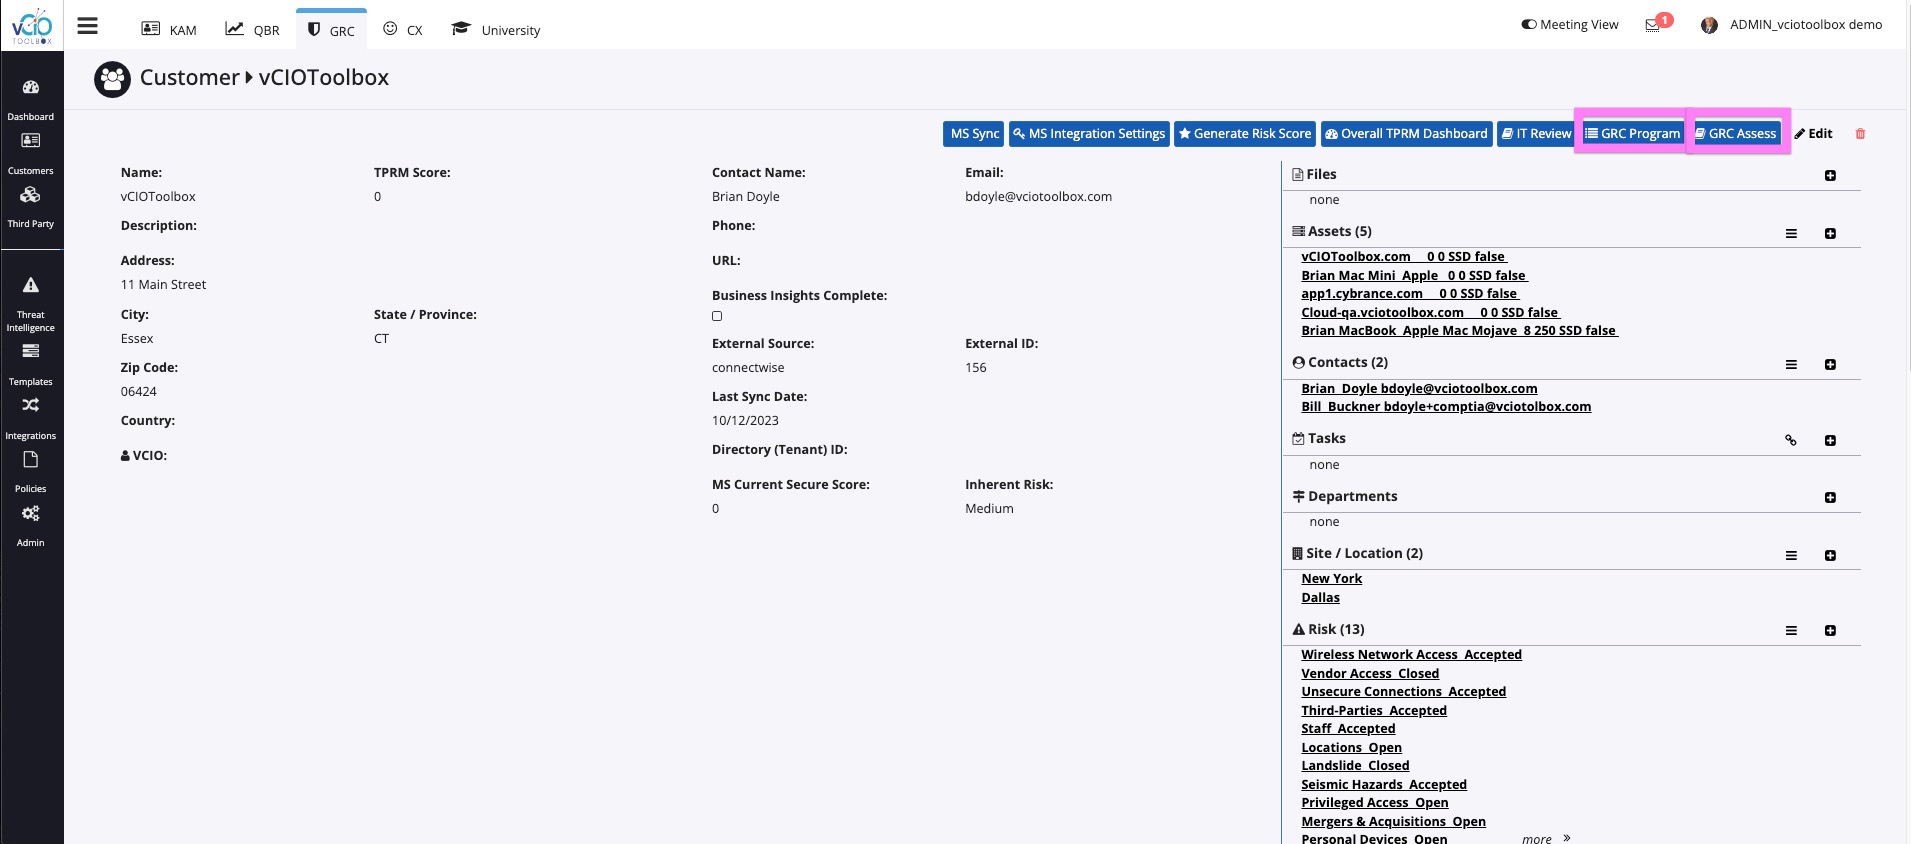Open the Site / Location list menu icon

pos(1791,556)
